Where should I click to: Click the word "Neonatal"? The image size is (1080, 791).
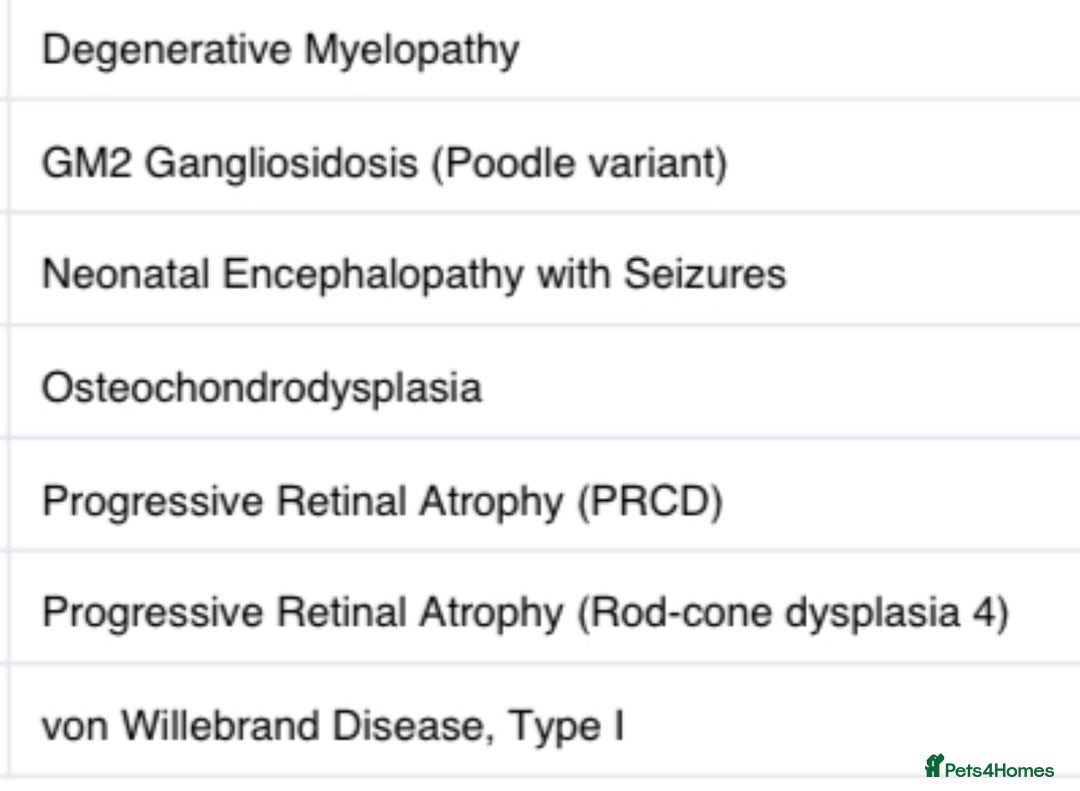click(125, 274)
